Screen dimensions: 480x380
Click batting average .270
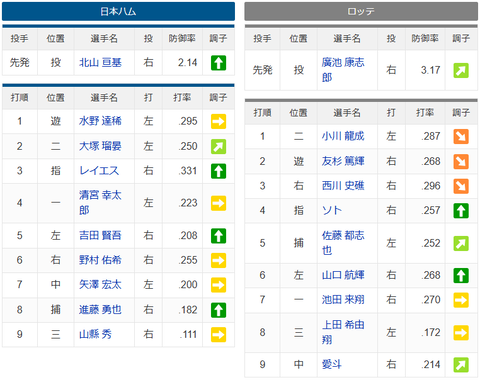pos(431,300)
